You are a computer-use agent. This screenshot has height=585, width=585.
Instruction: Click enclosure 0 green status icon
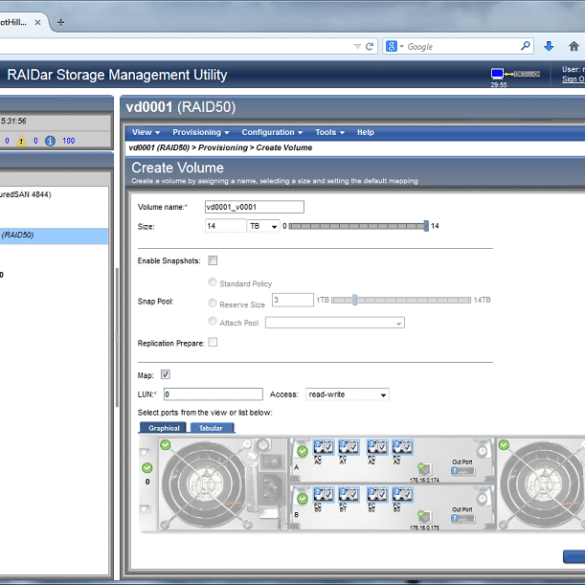(147, 468)
